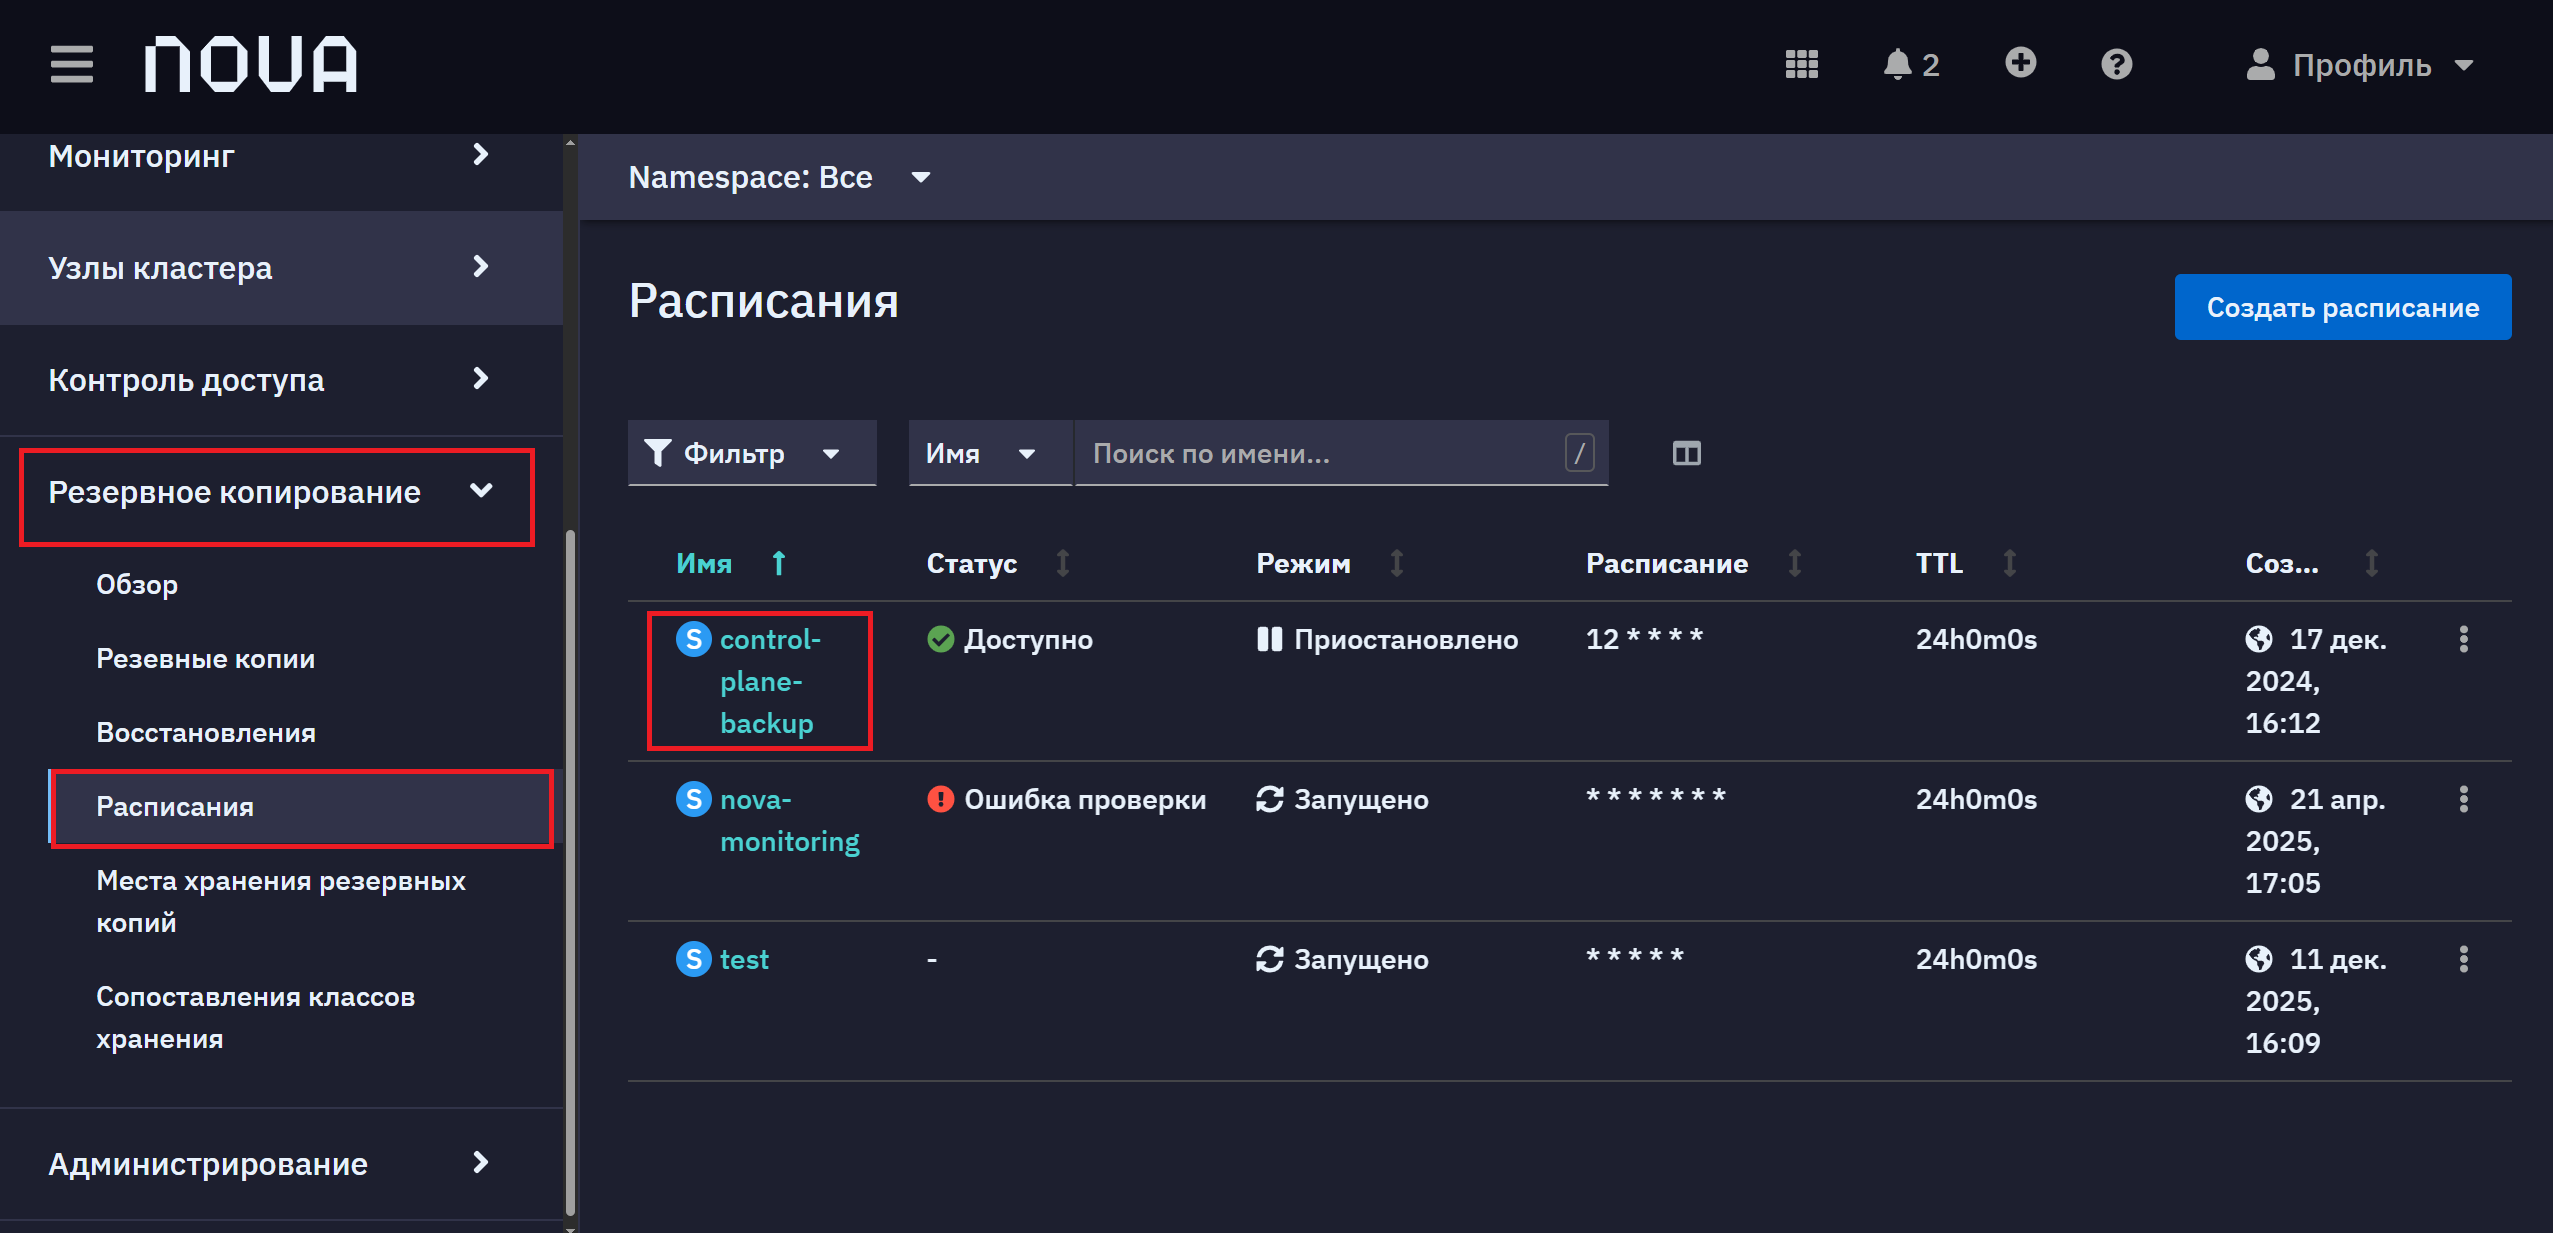Open Сопоставления классов хранения
Image resolution: width=2553 pixels, height=1233 pixels.
(255, 1017)
